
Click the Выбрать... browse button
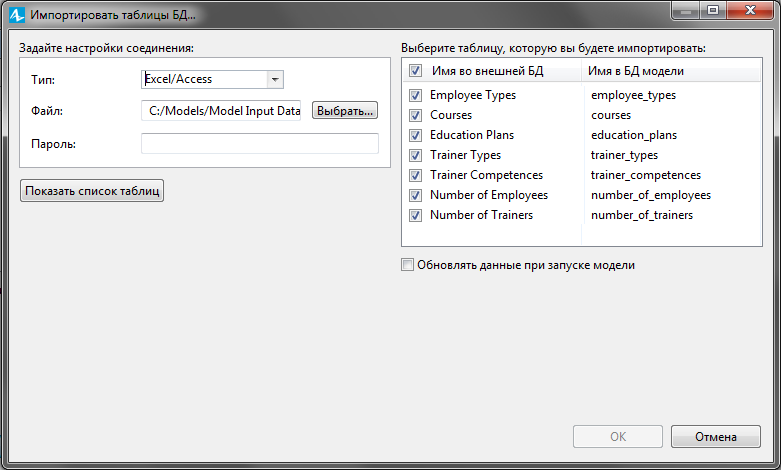click(x=345, y=111)
